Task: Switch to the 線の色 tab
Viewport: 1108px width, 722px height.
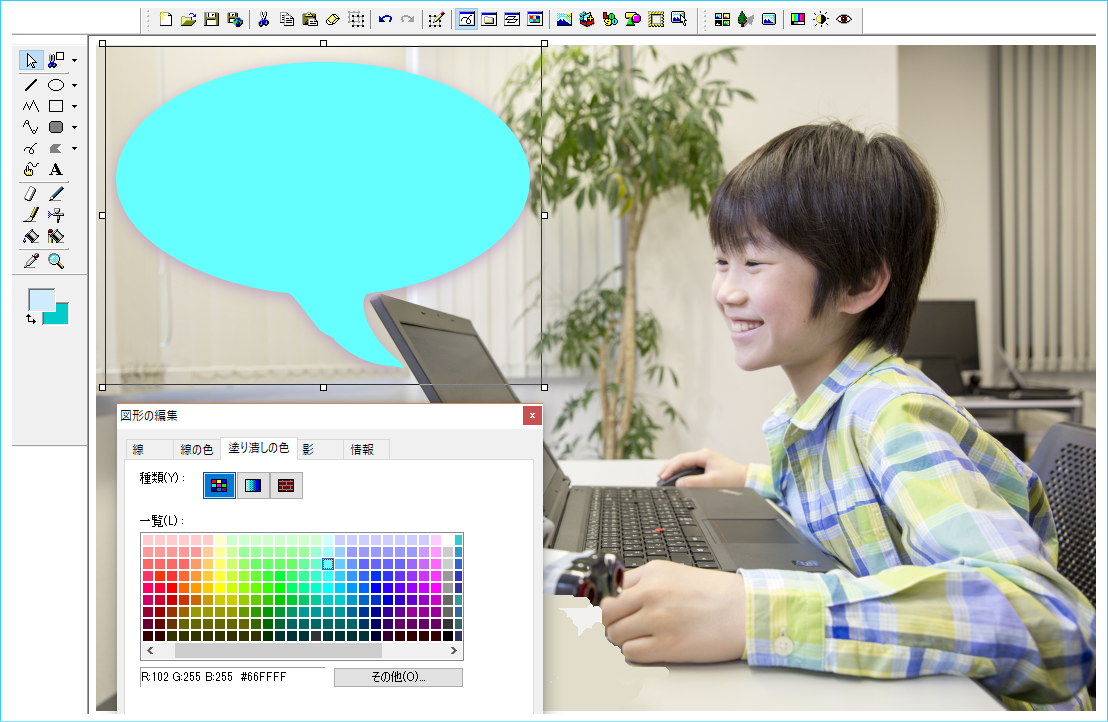Action: click(195, 449)
